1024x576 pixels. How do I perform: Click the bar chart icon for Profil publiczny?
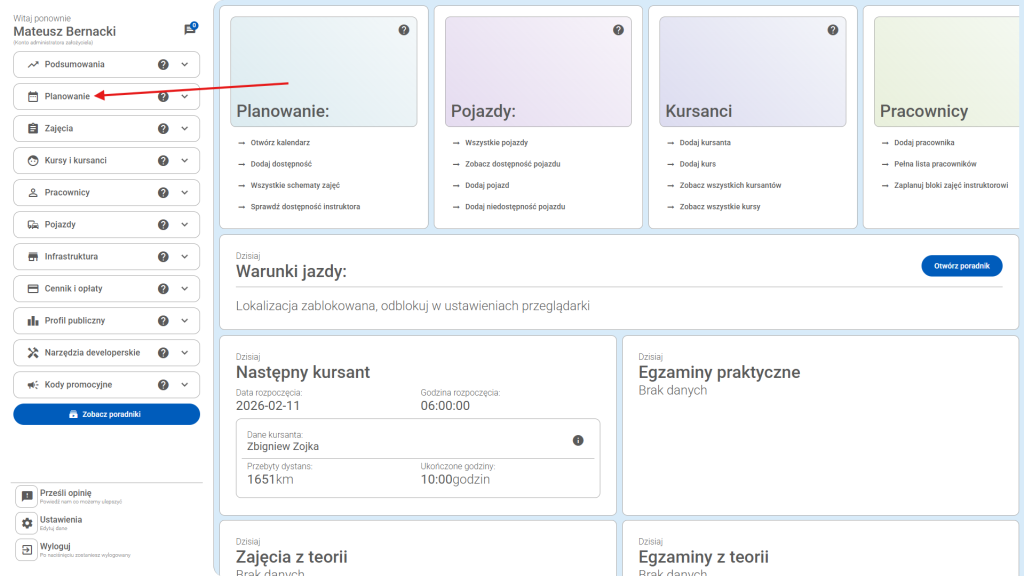point(31,320)
